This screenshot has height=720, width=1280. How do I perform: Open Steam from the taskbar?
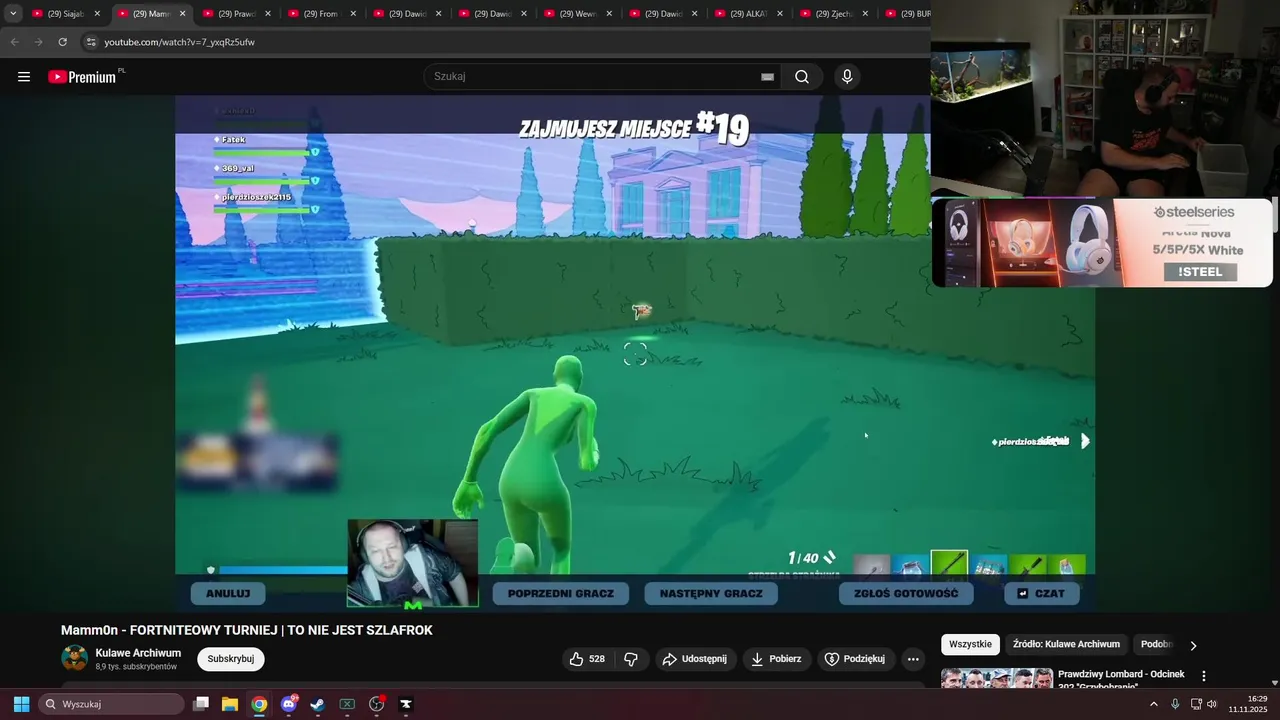(x=317, y=704)
